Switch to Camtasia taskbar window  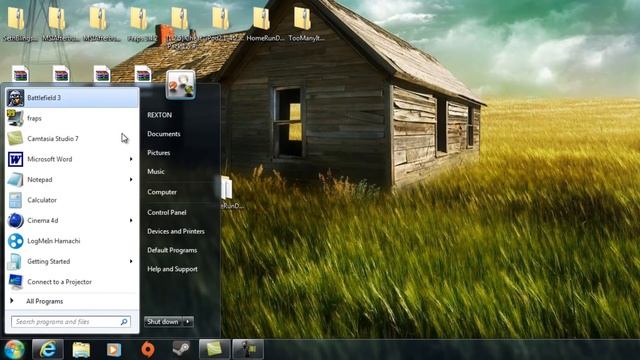pyautogui.click(x=215, y=349)
